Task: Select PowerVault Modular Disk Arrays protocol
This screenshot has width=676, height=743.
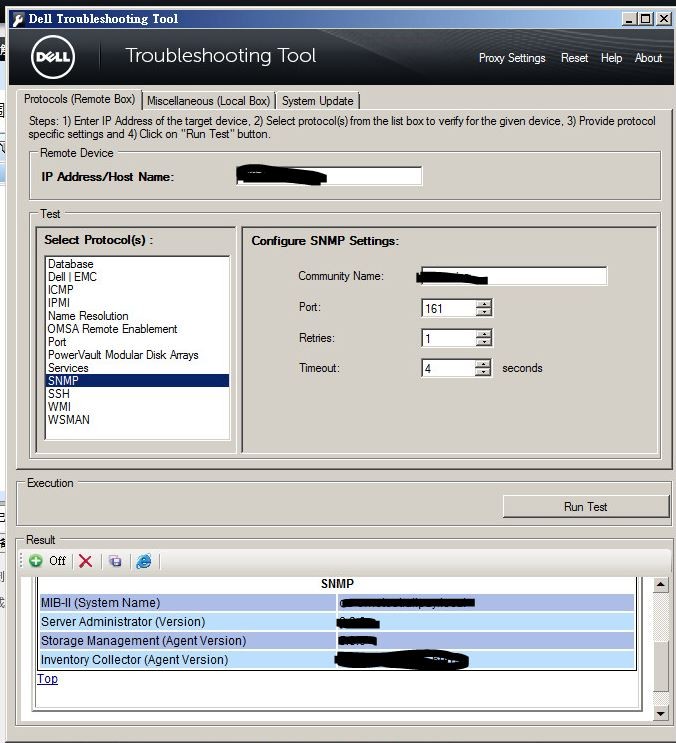Action: tap(137, 355)
